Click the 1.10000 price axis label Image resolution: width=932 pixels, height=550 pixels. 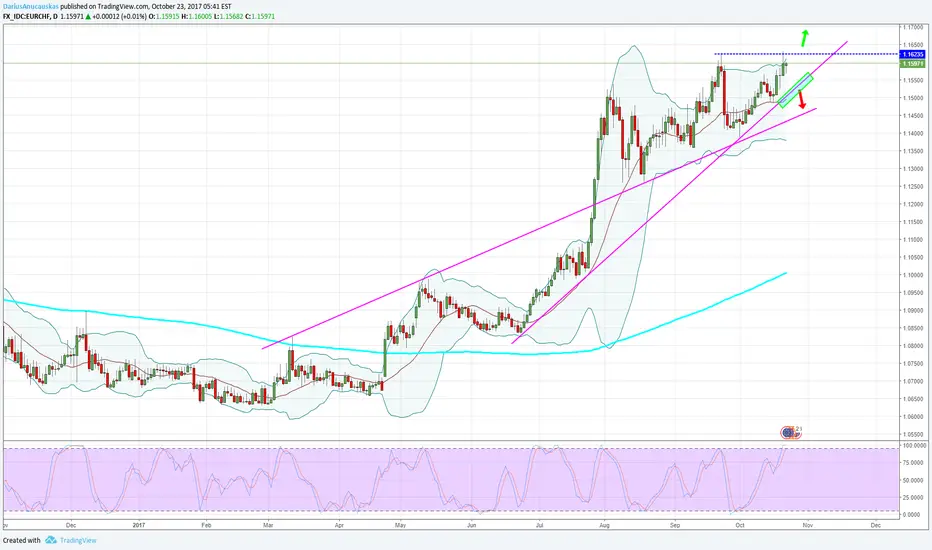913,275
